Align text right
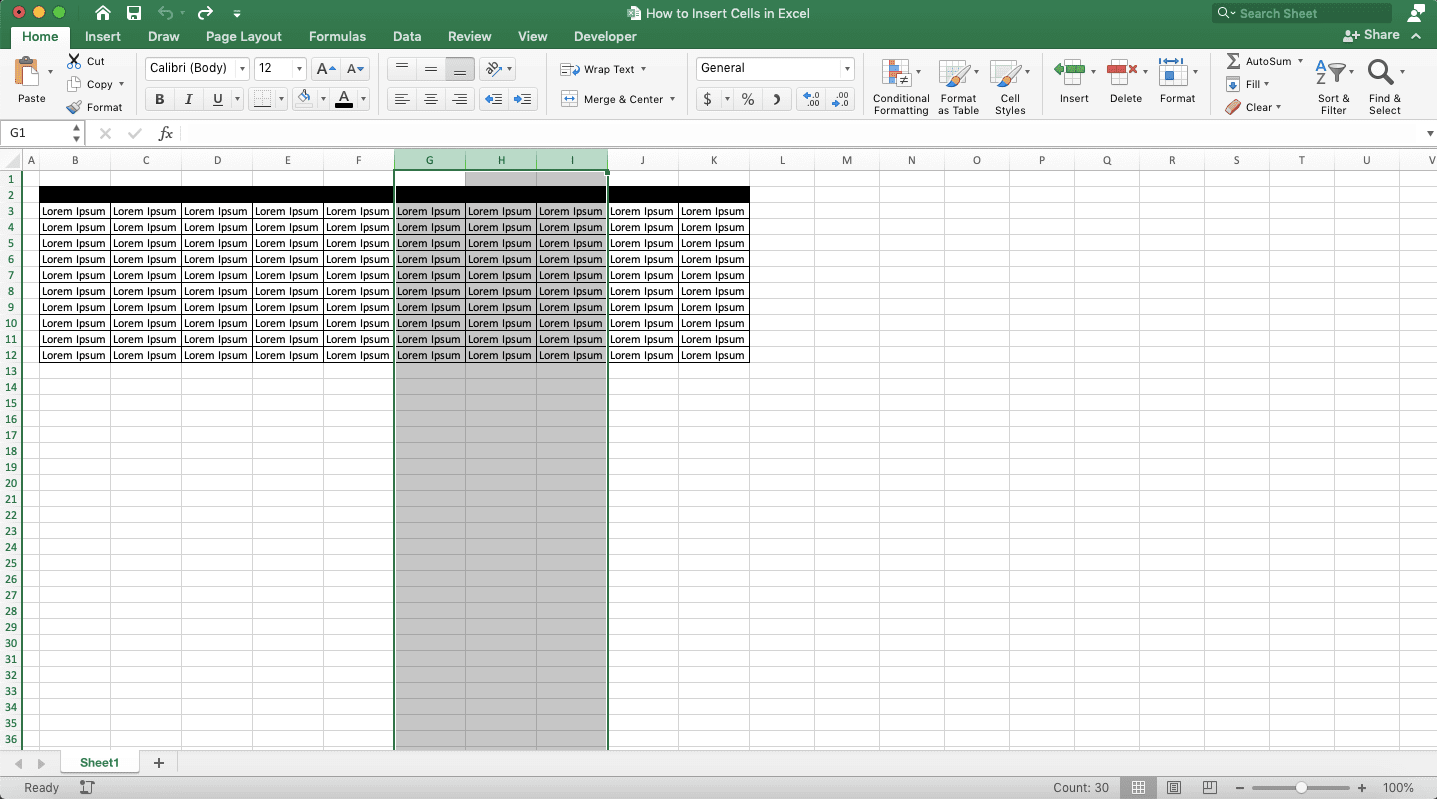This screenshot has width=1437, height=799. (x=460, y=99)
